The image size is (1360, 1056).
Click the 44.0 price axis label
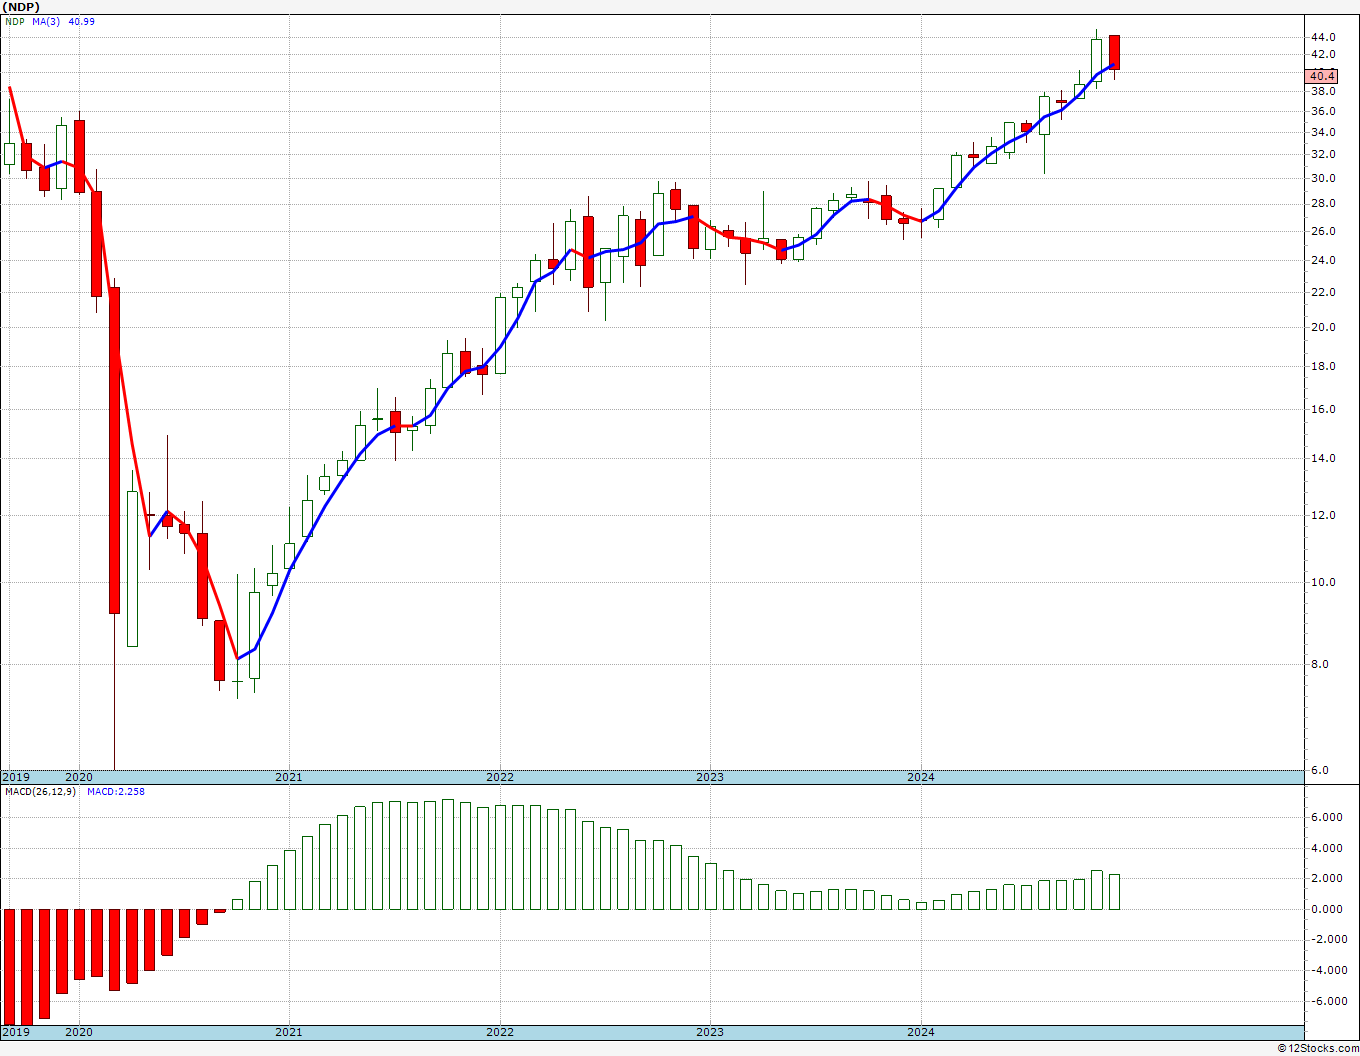click(x=1323, y=37)
